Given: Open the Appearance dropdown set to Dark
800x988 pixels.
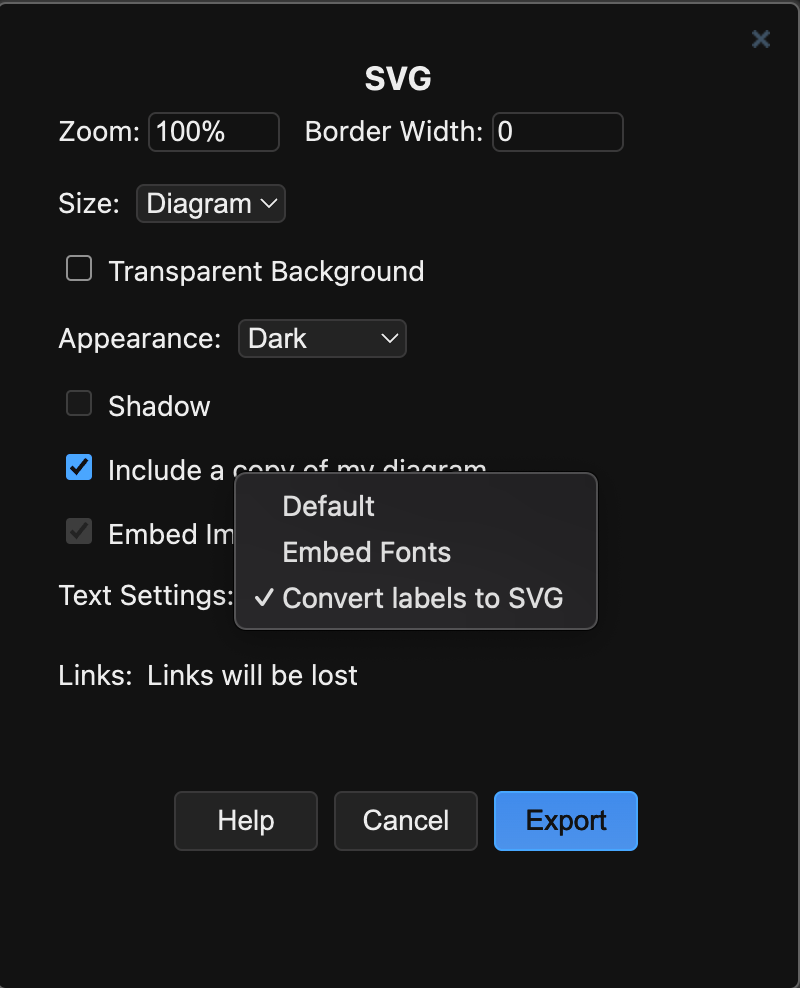Looking at the screenshot, I should [x=322, y=338].
